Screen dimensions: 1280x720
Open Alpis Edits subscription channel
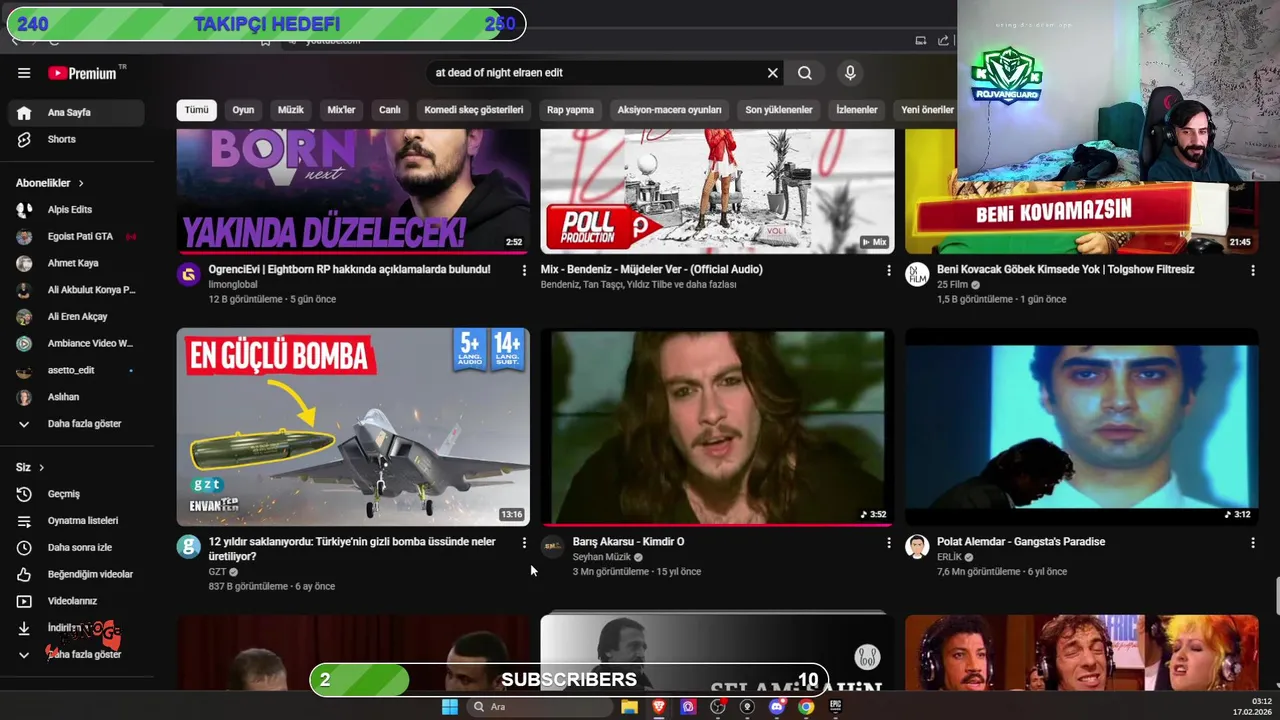click(x=76, y=210)
